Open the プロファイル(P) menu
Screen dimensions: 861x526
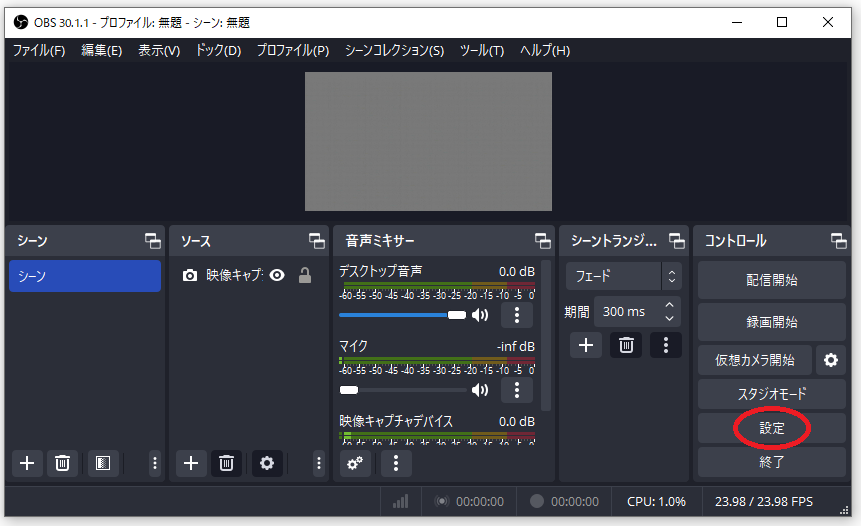click(293, 51)
